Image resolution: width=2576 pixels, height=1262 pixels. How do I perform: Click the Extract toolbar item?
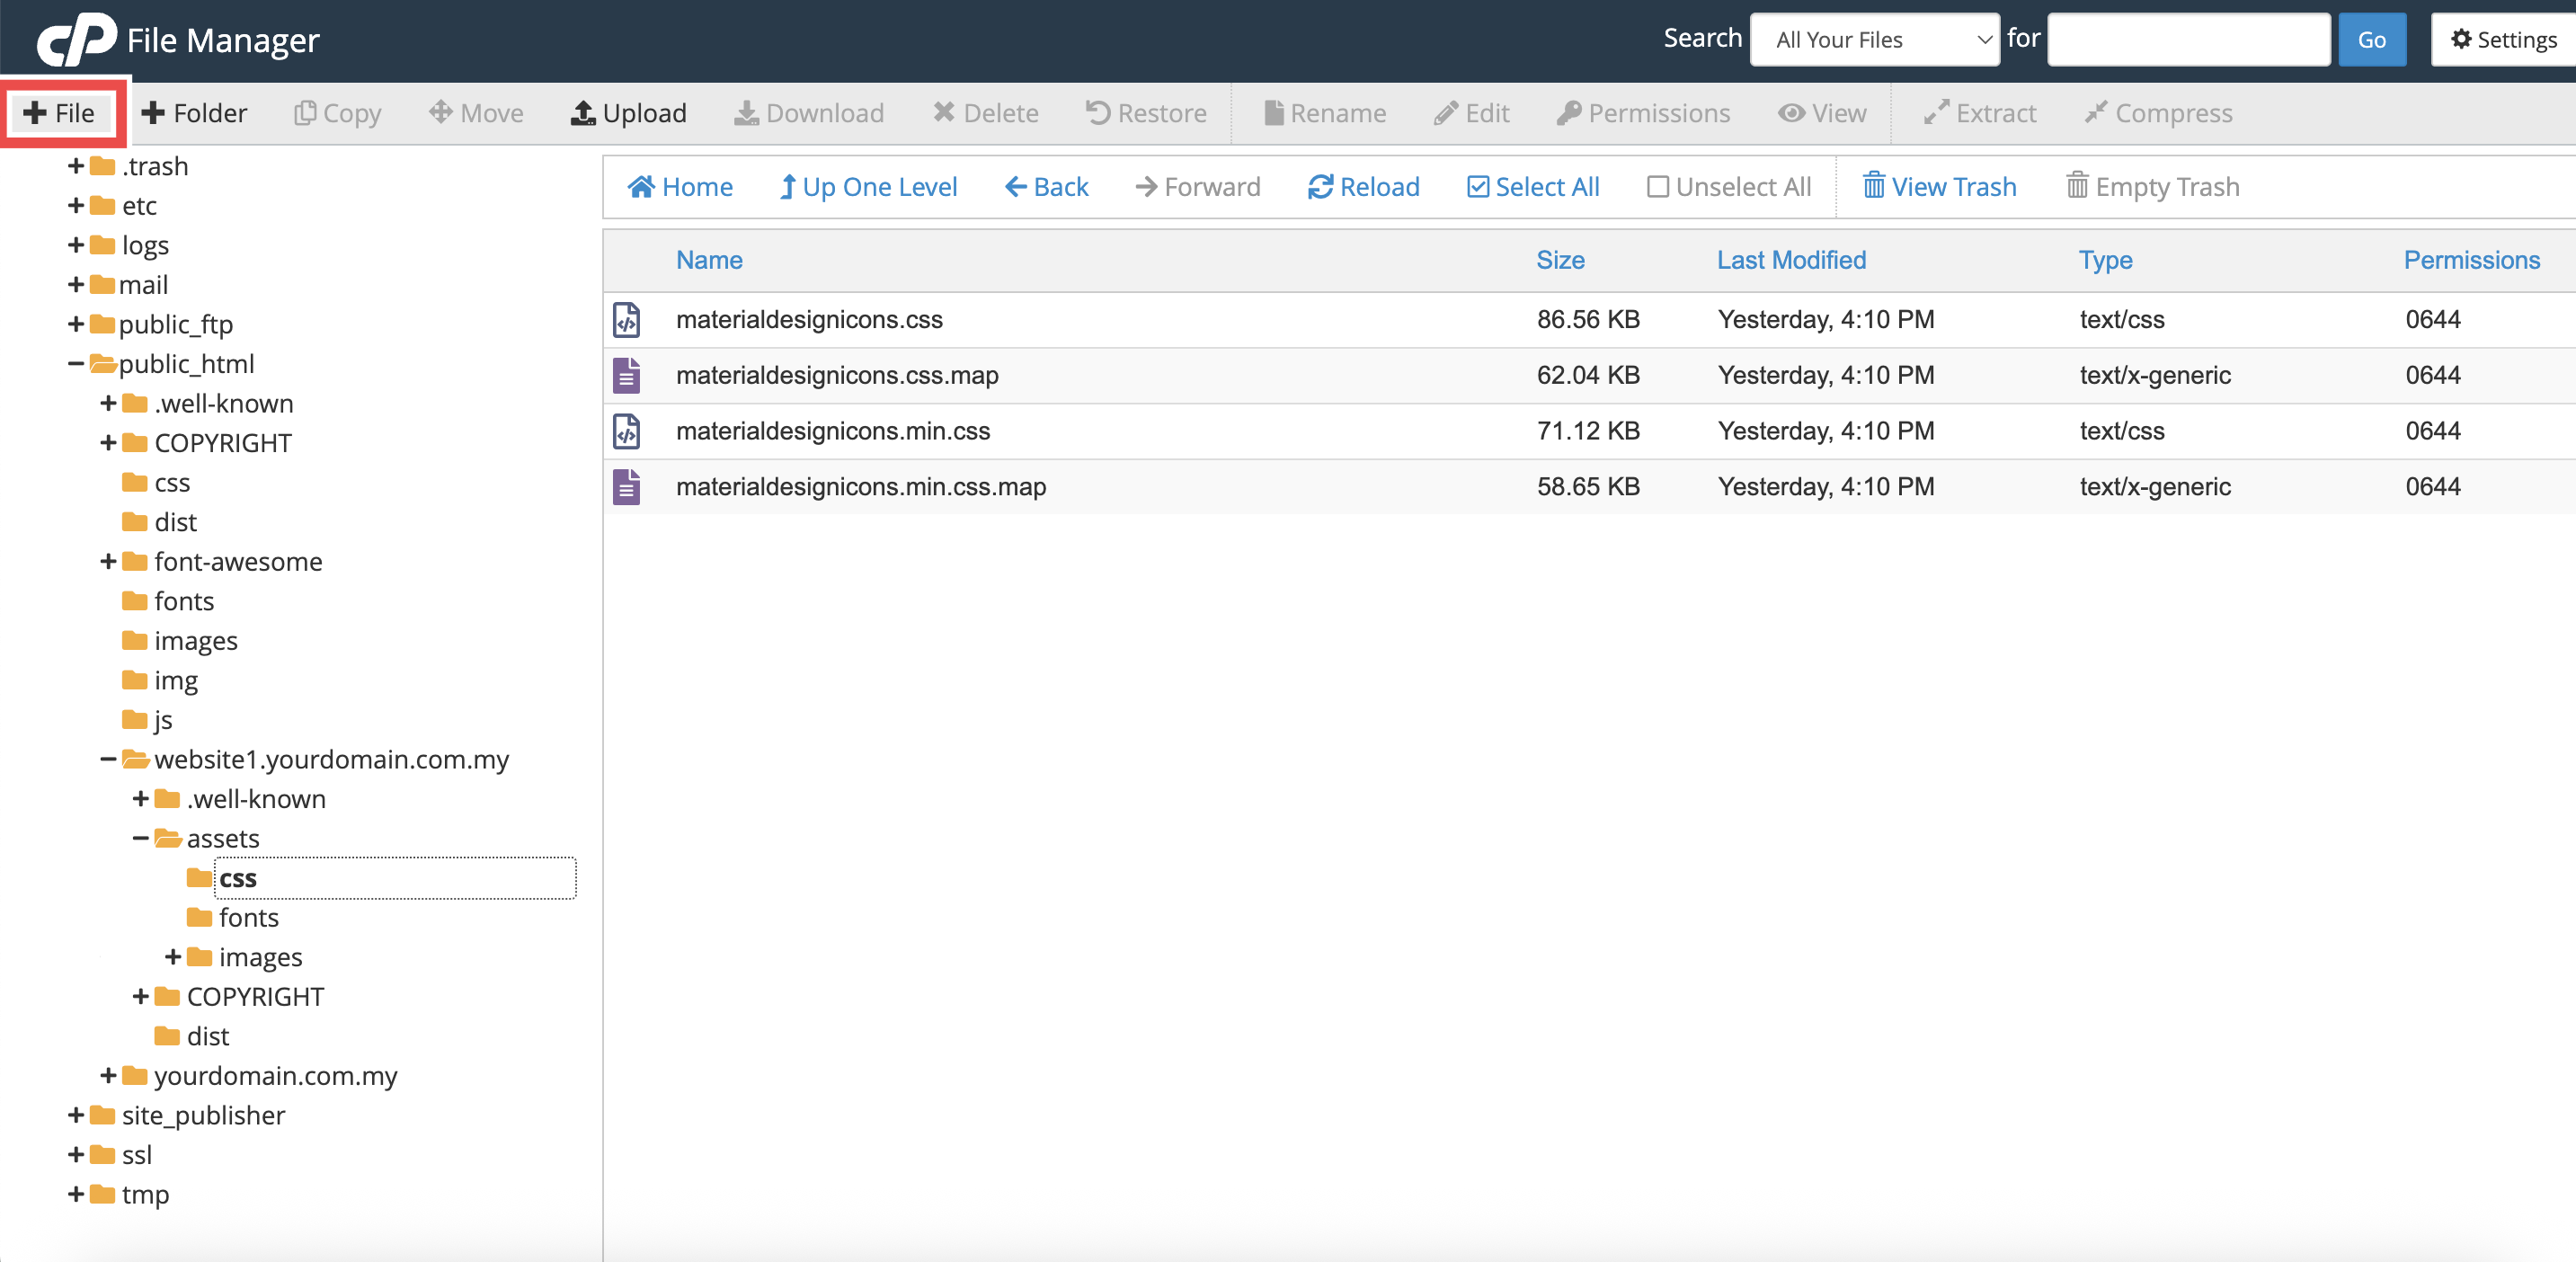coord(1980,113)
